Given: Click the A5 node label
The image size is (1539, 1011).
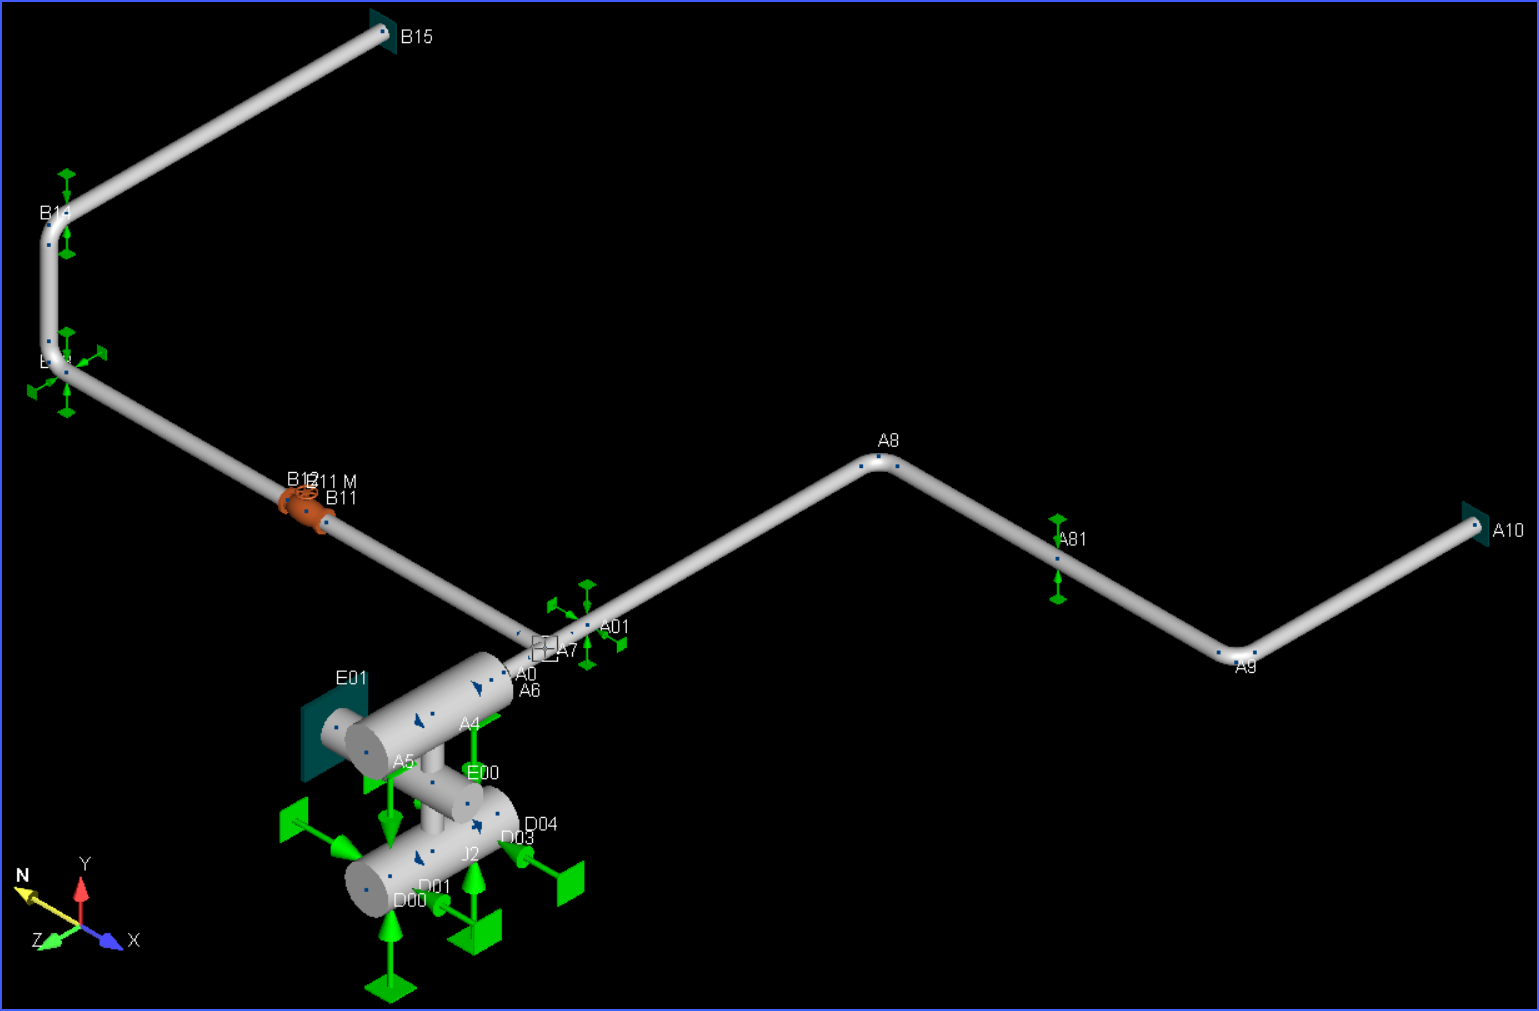Looking at the screenshot, I should coord(403,761).
